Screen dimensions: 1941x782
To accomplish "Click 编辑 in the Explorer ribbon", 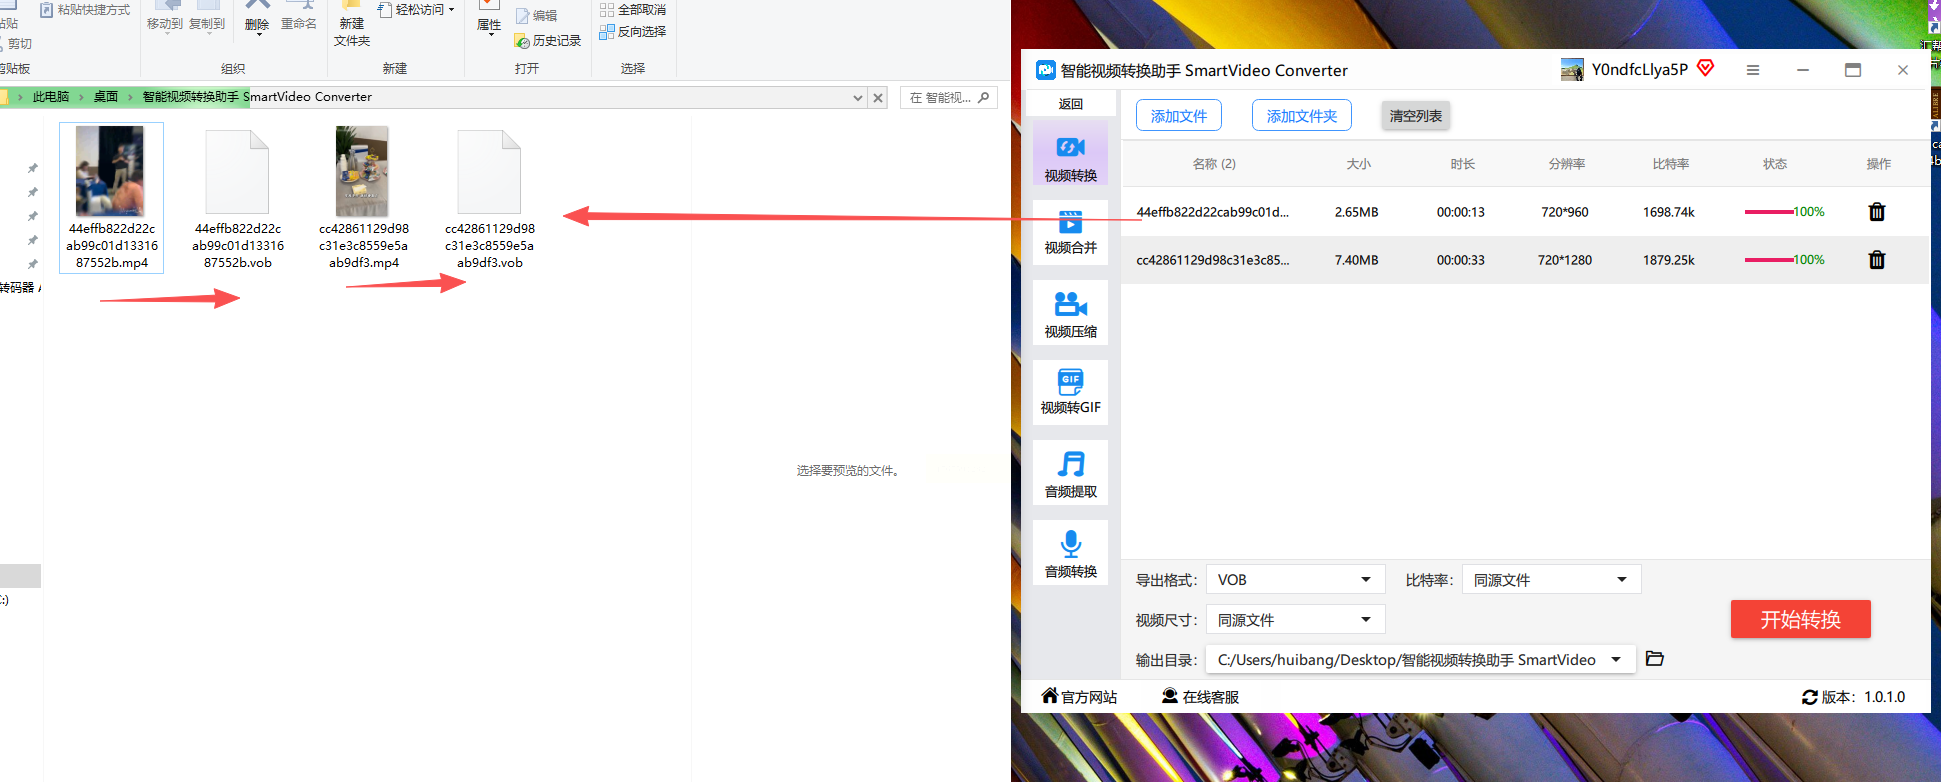I will [x=537, y=16].
